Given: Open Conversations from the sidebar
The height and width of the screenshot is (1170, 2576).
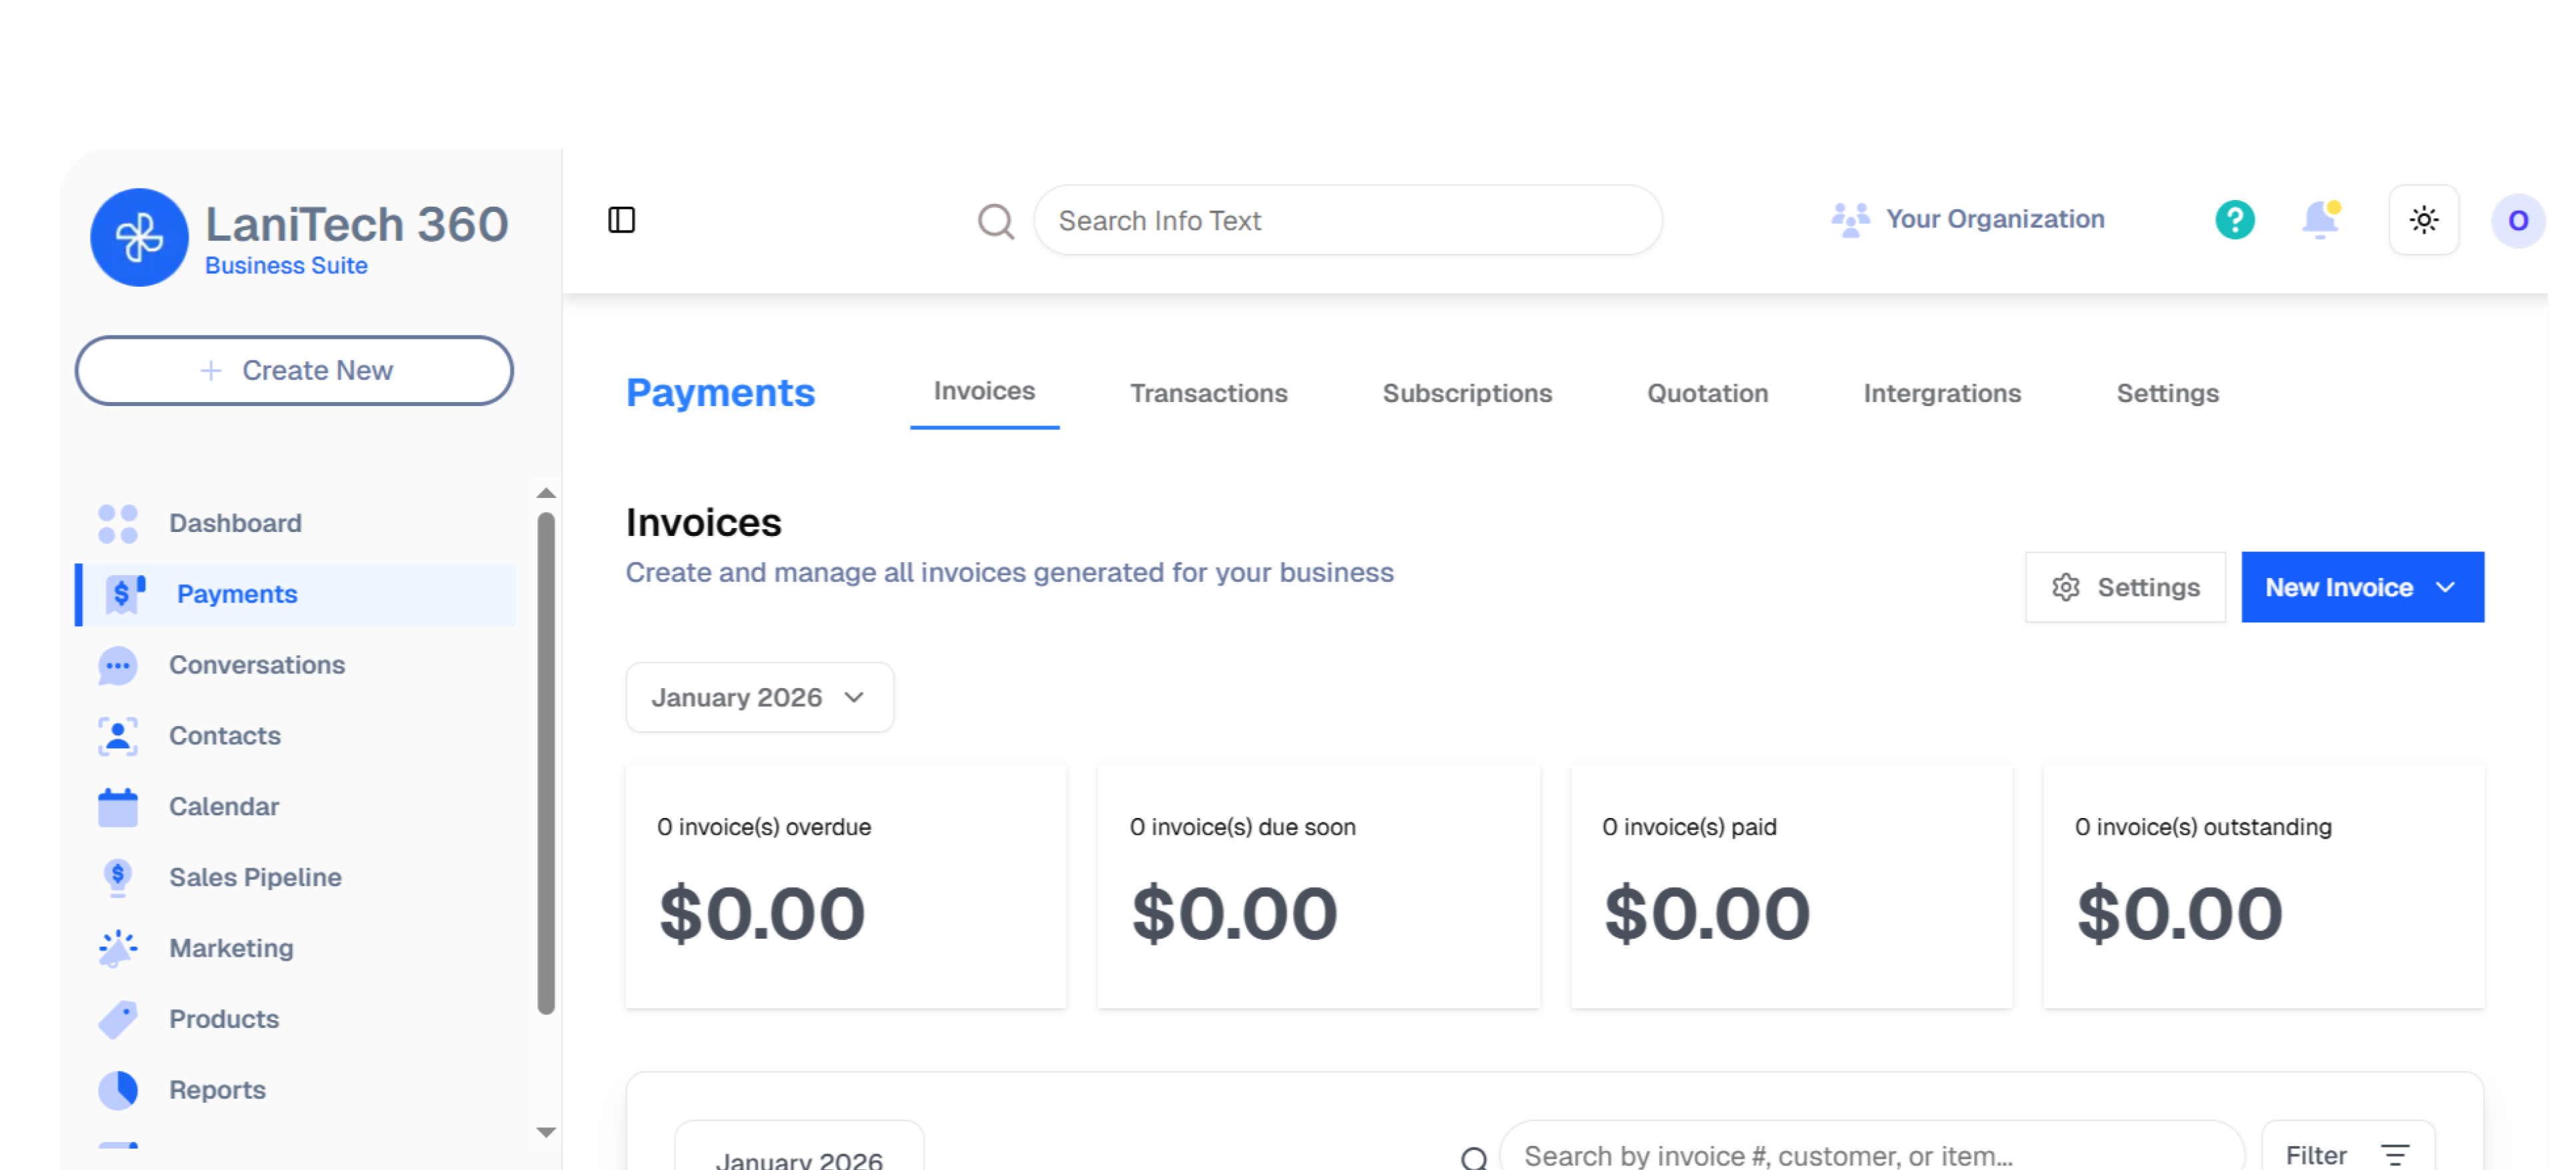Looking at the screenshot, I should click(x=256, y=665).
